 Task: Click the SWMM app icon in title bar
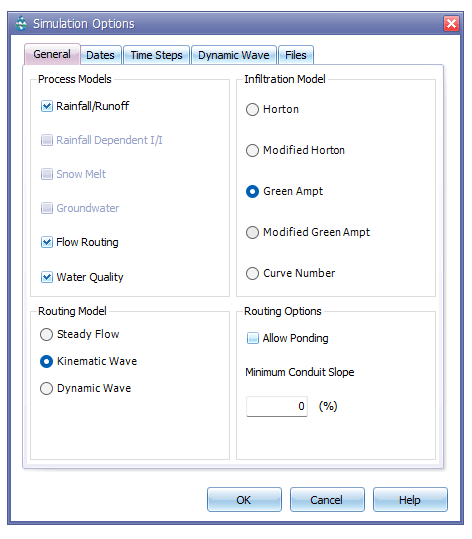coord(21,23)
